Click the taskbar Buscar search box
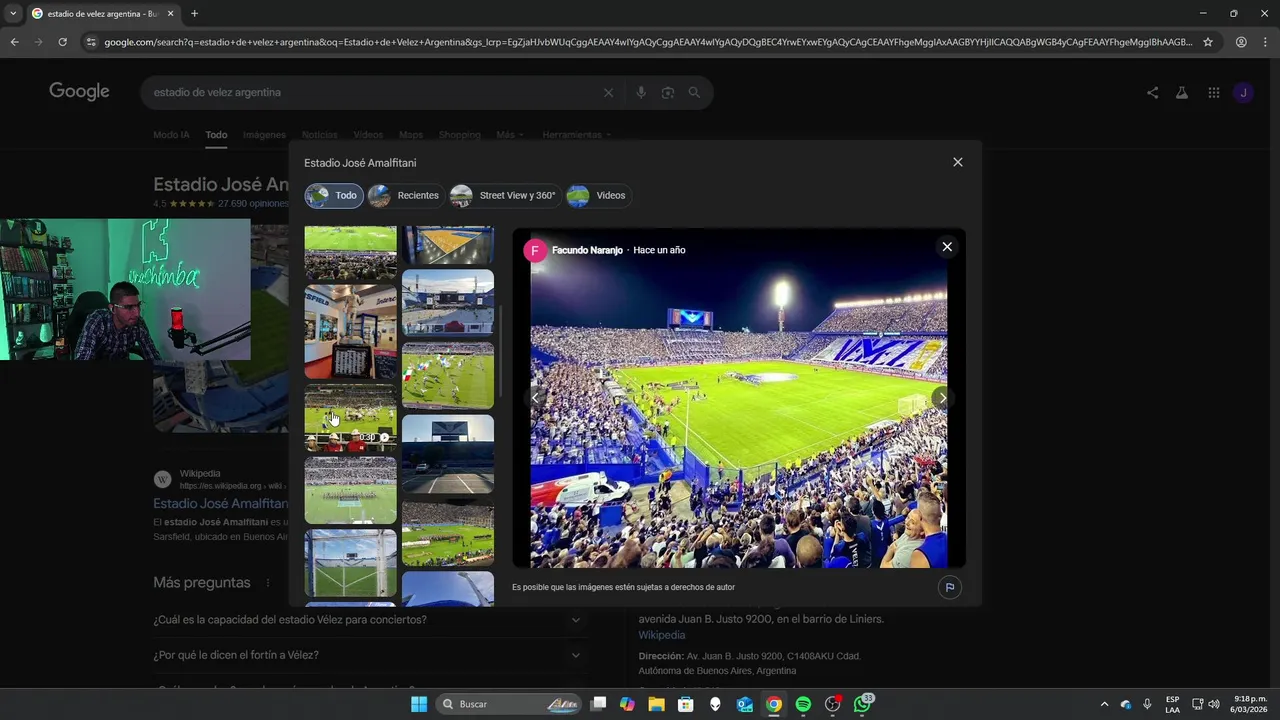Screen dimensions: 1280x720 point(510,704)
